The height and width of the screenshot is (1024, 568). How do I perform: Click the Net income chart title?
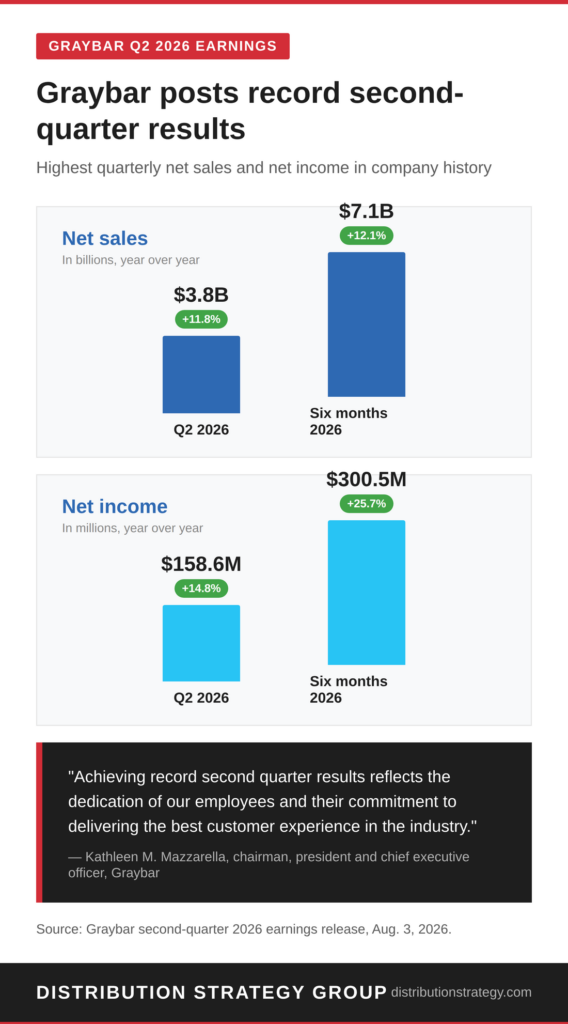tap(114, 506)
